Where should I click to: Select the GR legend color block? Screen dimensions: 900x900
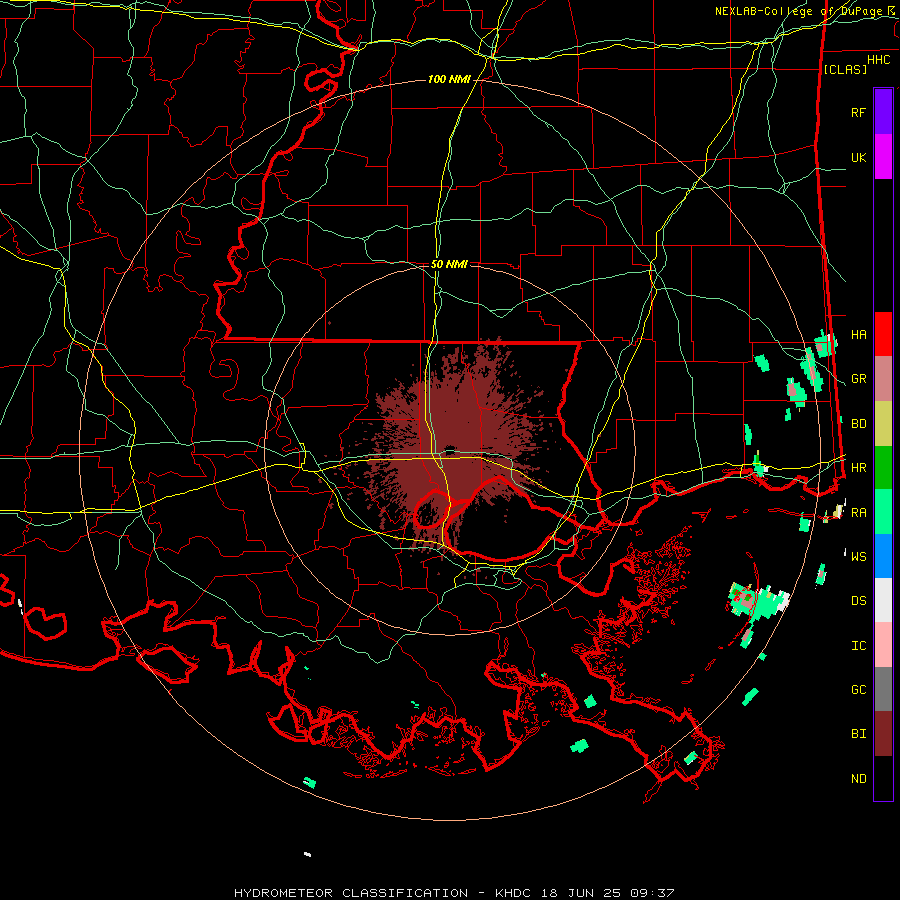coord(883,379)
